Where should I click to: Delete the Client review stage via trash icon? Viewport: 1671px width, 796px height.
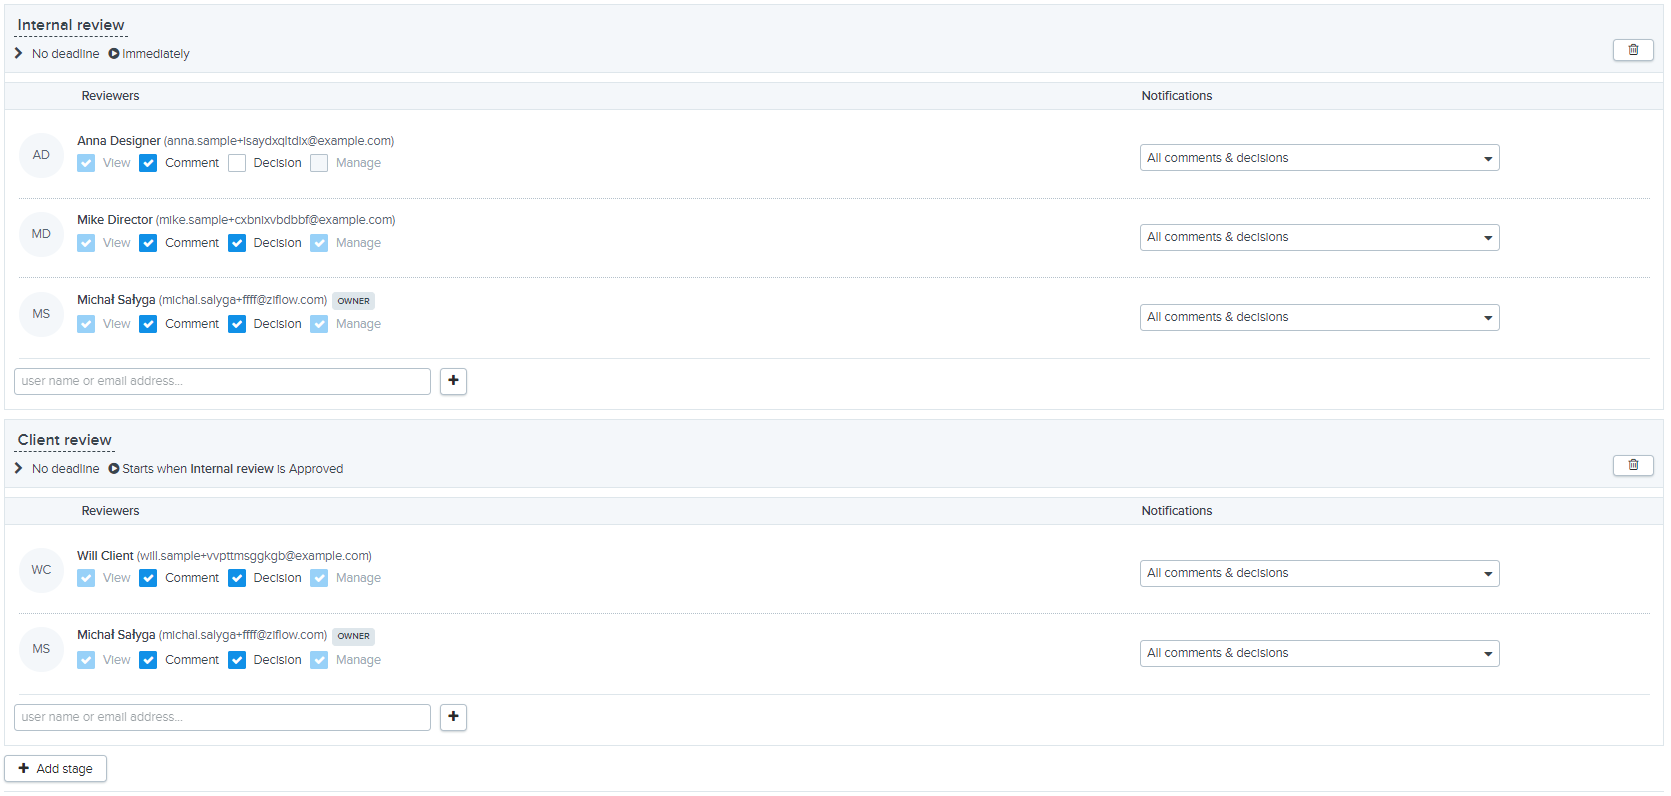pos(1632,465)
